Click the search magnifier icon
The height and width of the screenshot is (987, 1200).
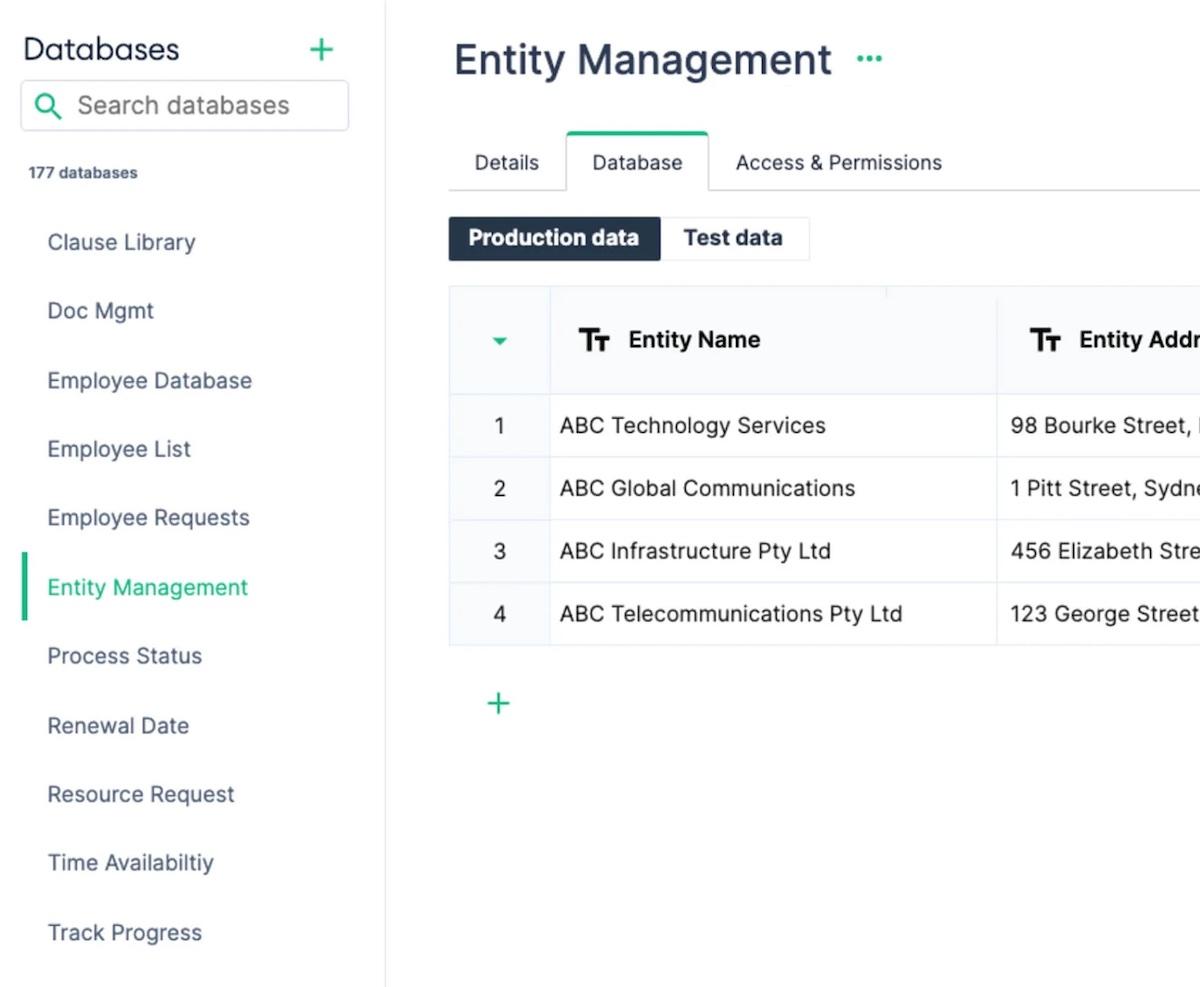[x=47, y=106]
